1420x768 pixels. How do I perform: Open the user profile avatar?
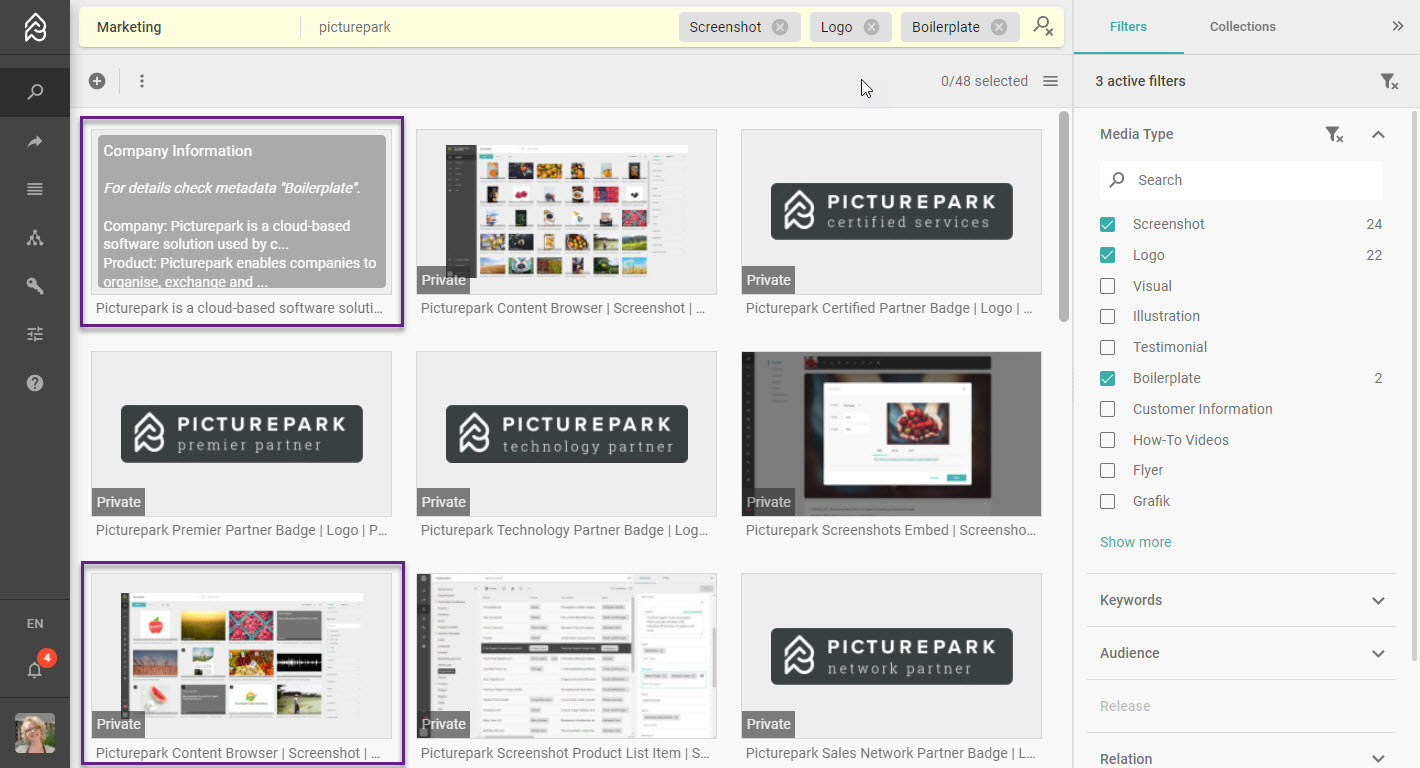coord(35,733)
